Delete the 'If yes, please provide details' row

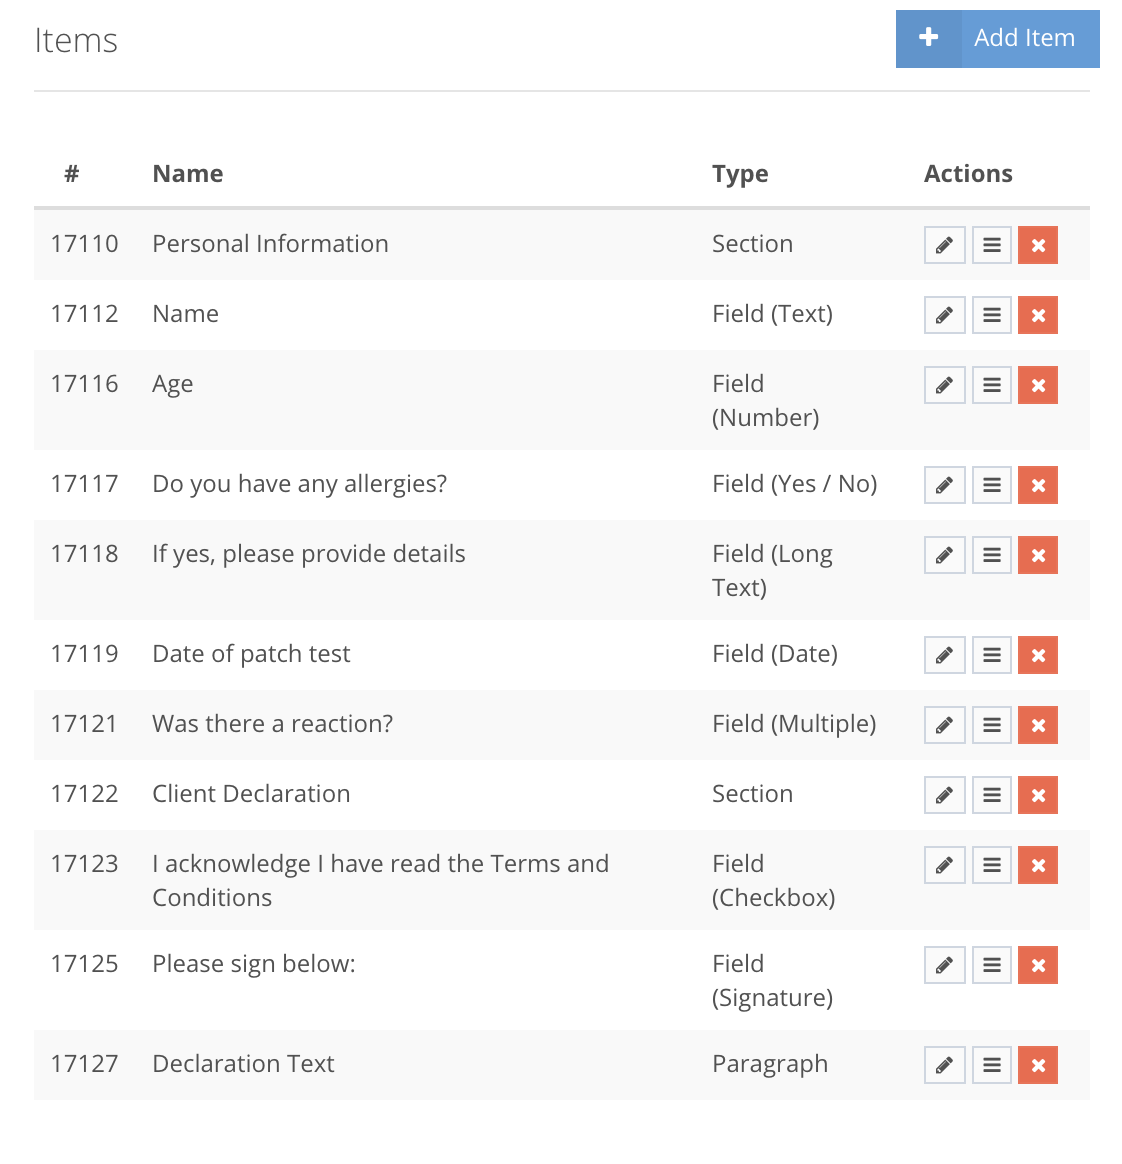[x=1038, y=555]
